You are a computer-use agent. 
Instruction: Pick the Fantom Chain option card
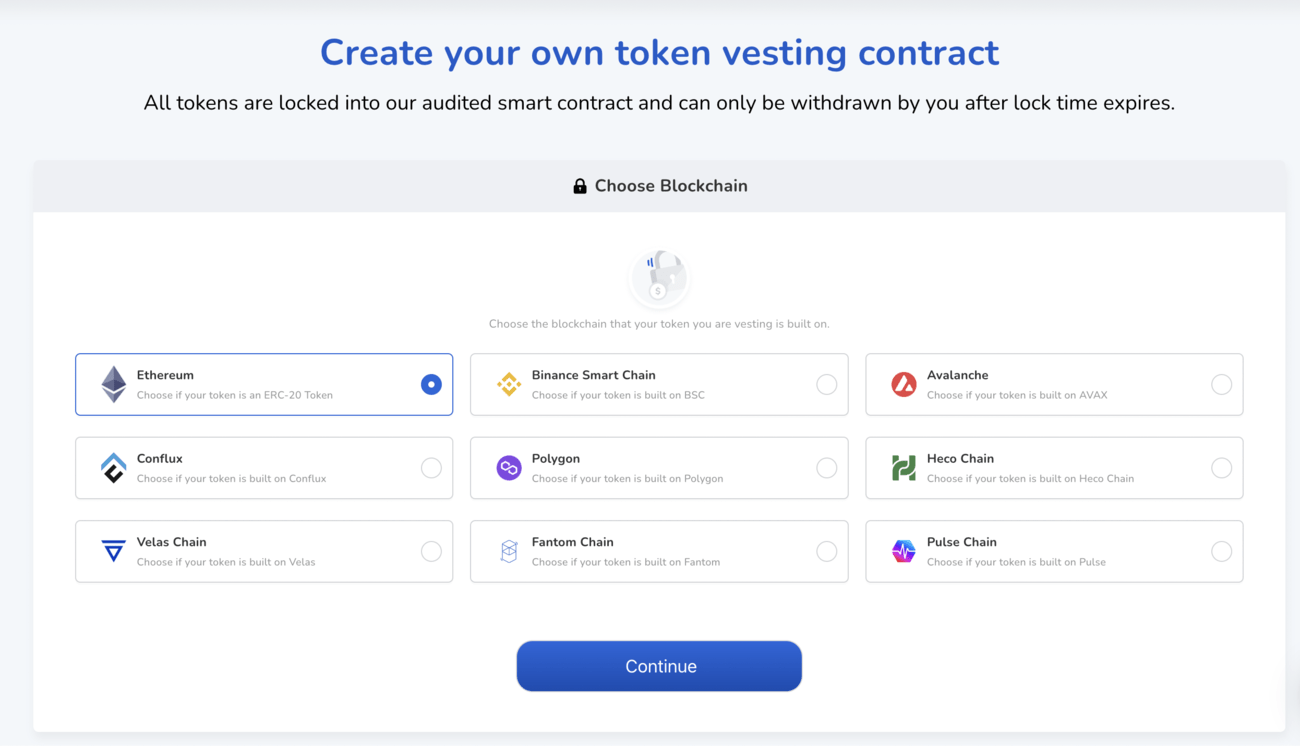pos(659,551)
